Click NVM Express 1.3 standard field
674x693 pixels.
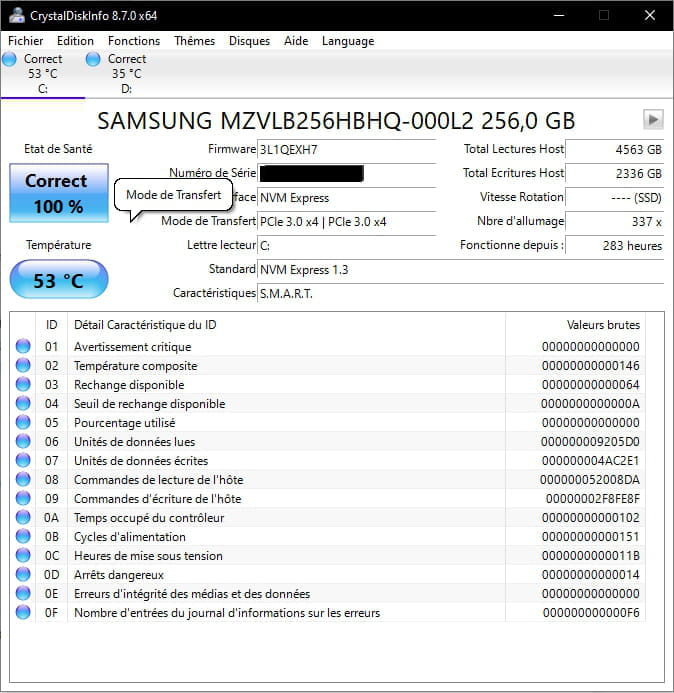coord(461,270)
